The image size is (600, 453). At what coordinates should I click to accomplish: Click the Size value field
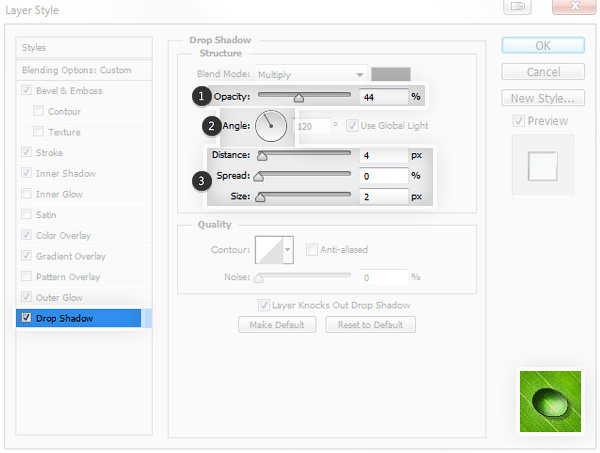383,197
